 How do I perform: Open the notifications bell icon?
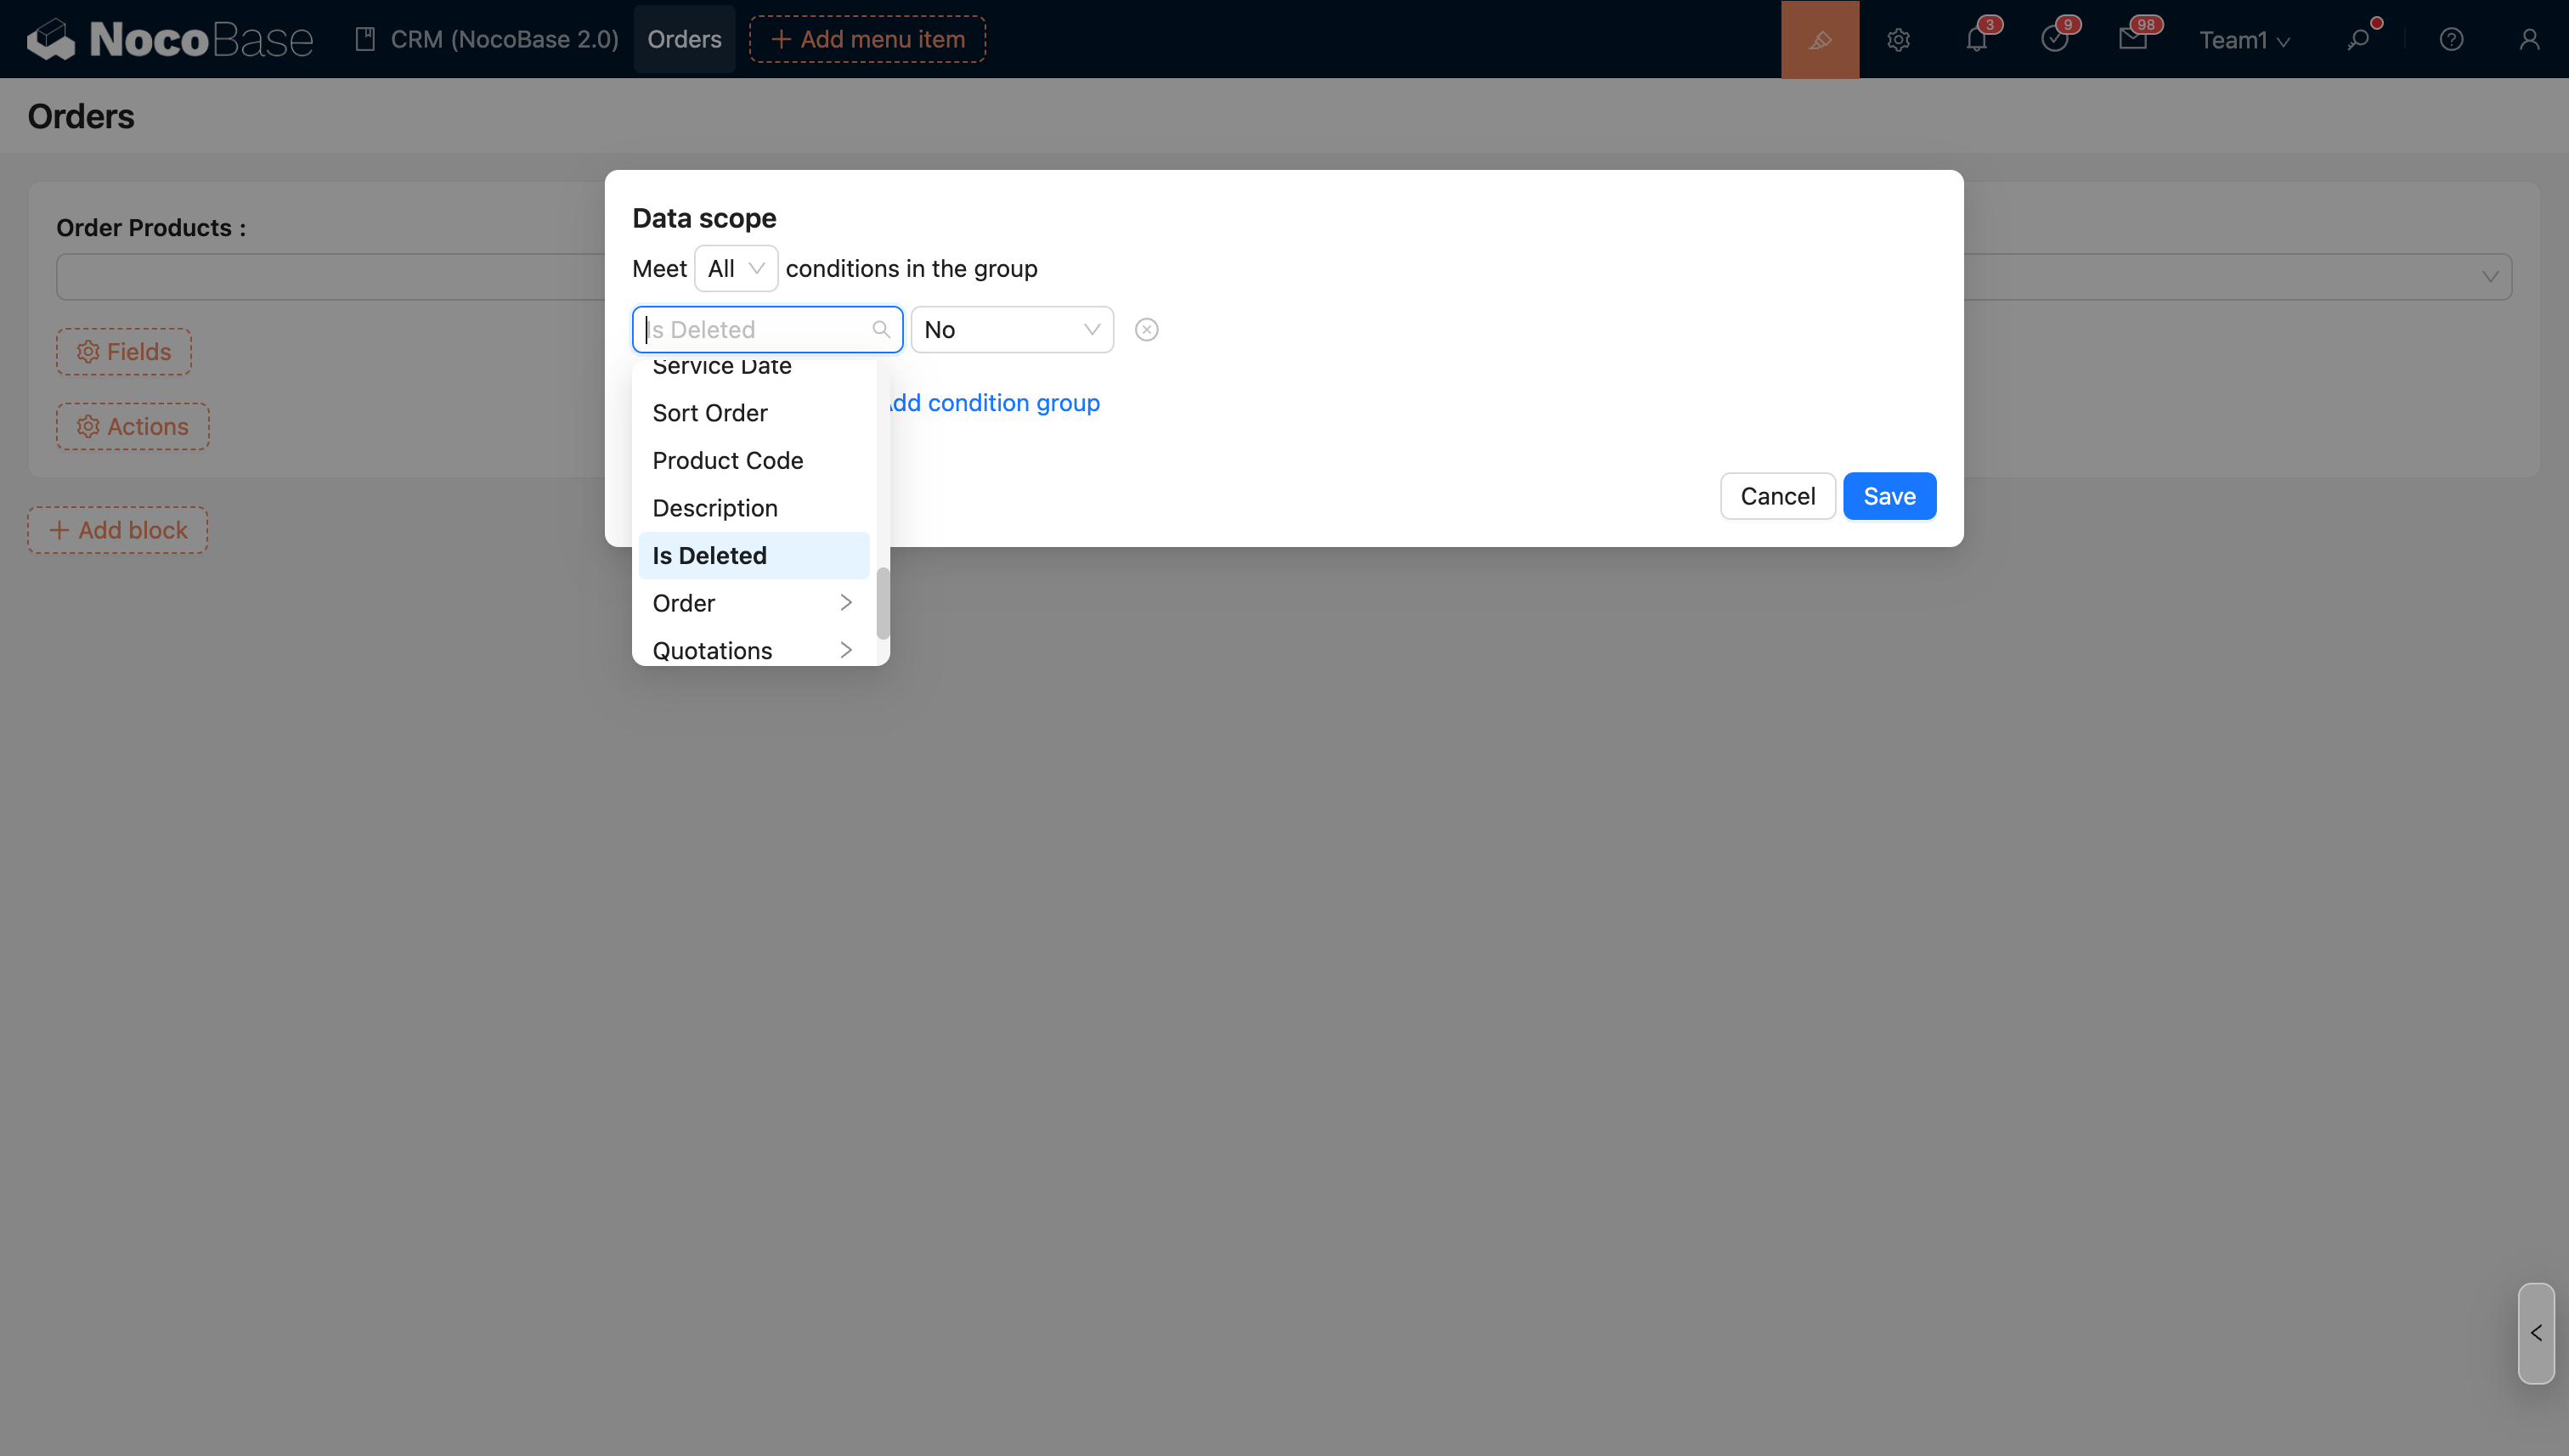click(1976, 40)
